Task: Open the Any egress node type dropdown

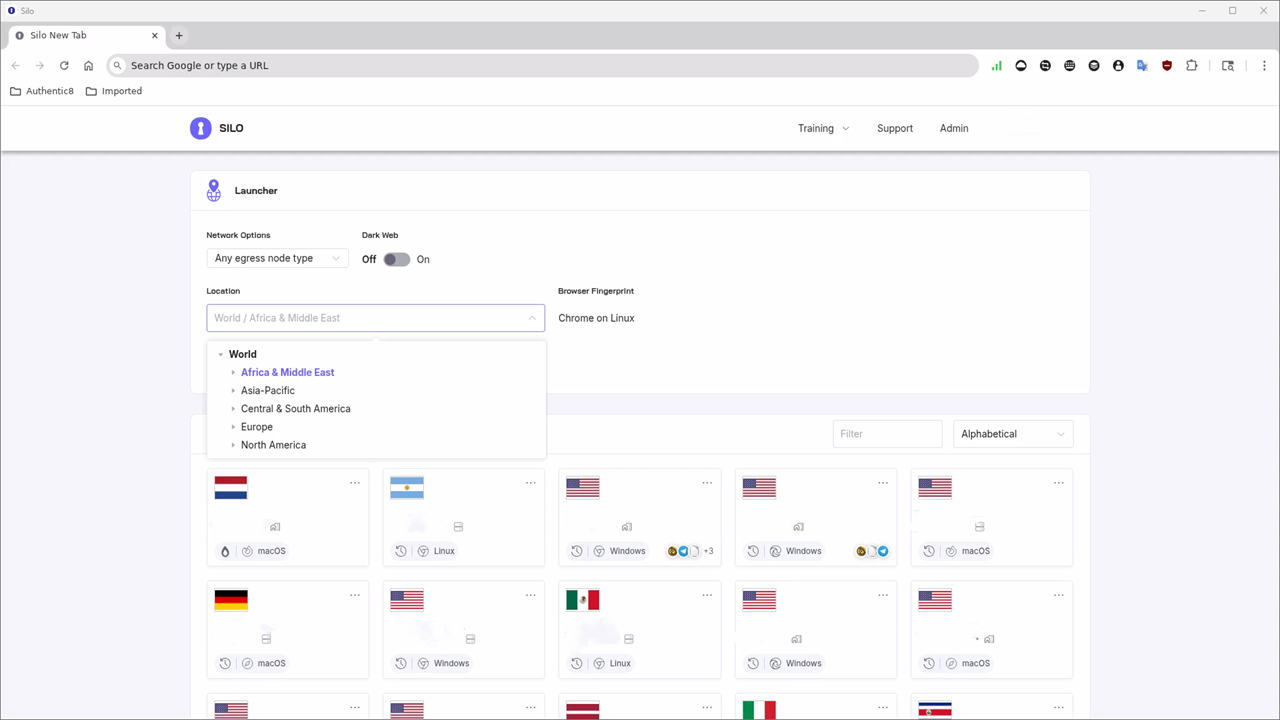Action: point(277,258)
